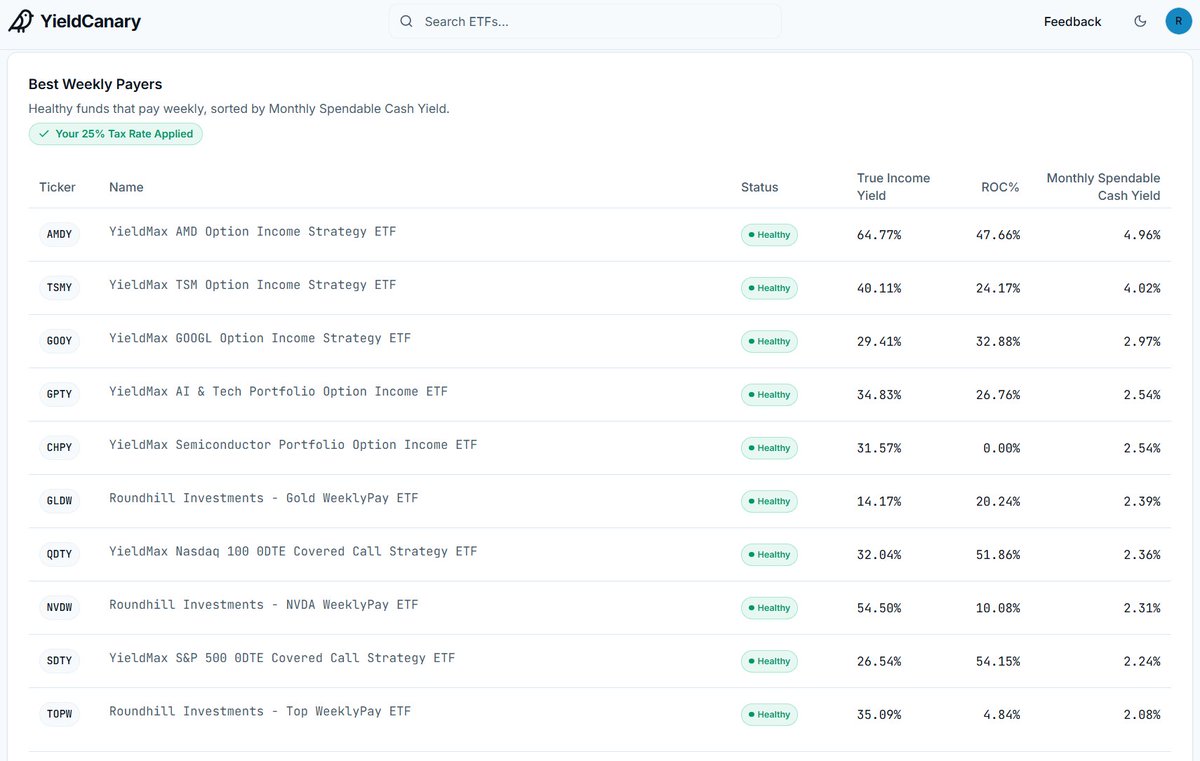Open the NVDW ticker chip
The width and height of the screenshot is (1200, 761).
click(x=60, y=608)
